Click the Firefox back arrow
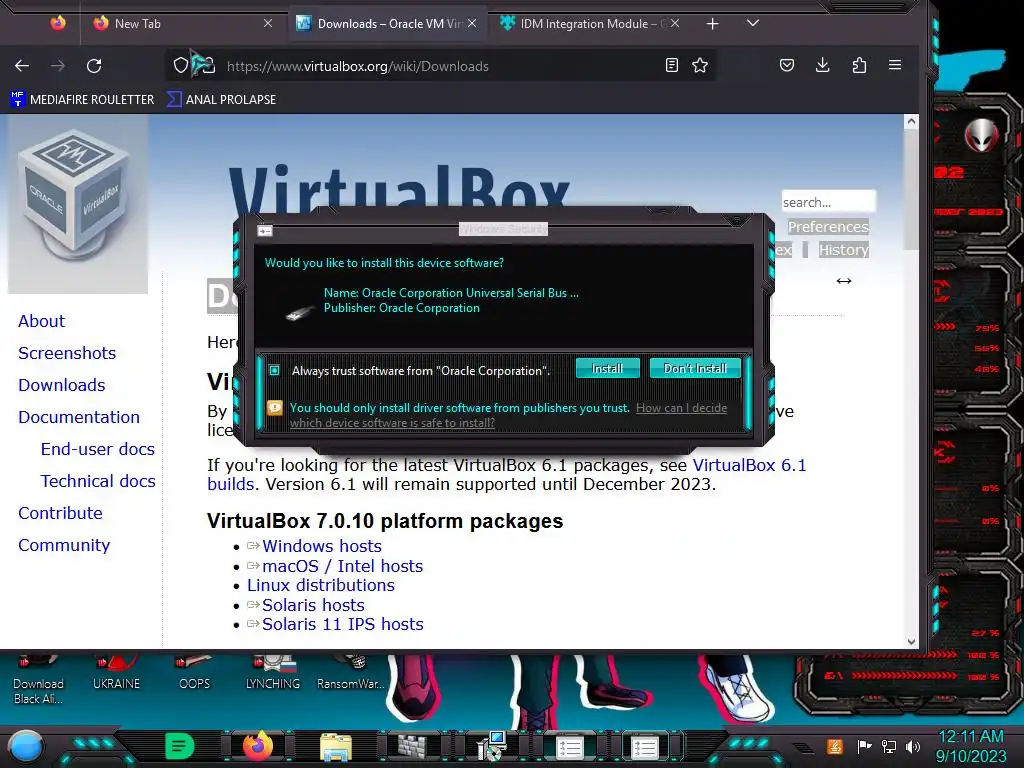The image size is (1024, 768). tap(22, 65)
